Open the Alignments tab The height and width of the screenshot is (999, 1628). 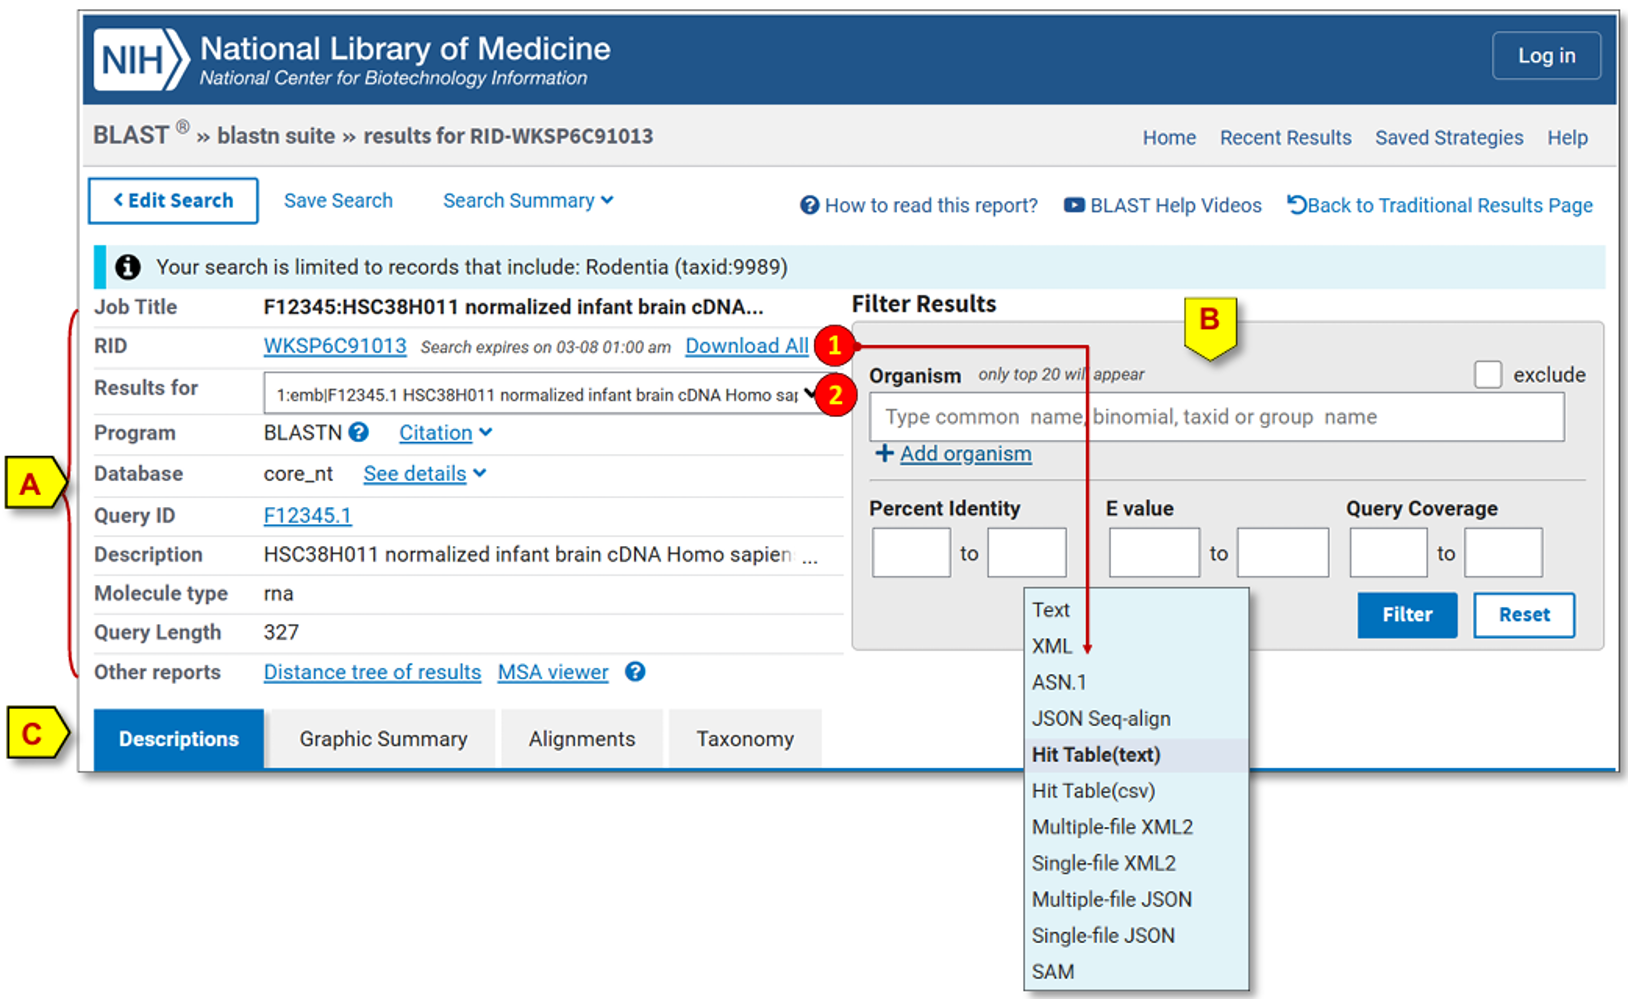pos(582,739)
